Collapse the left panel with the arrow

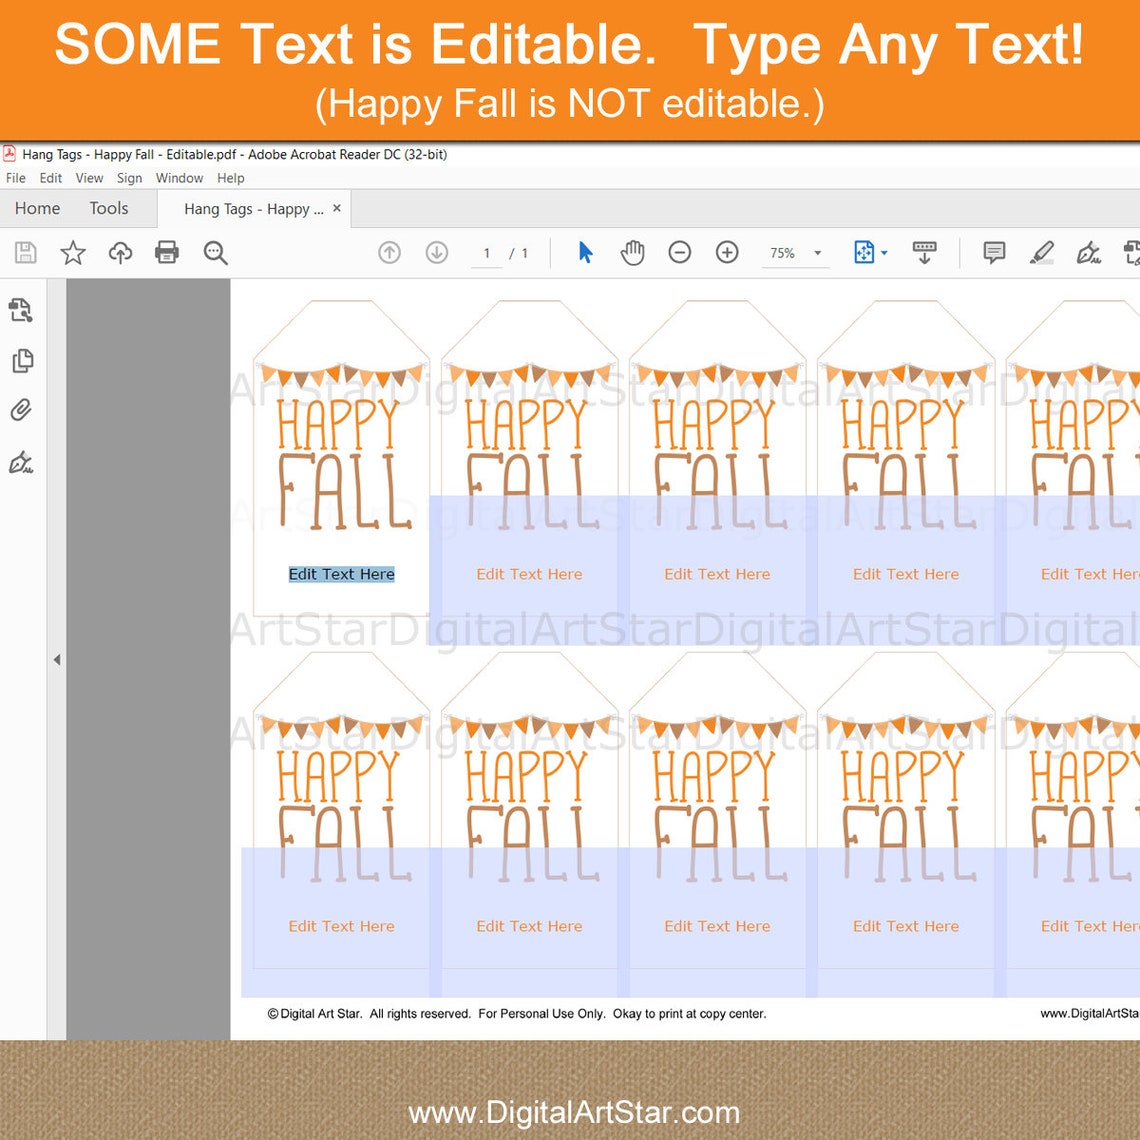(x=57, y=659)
